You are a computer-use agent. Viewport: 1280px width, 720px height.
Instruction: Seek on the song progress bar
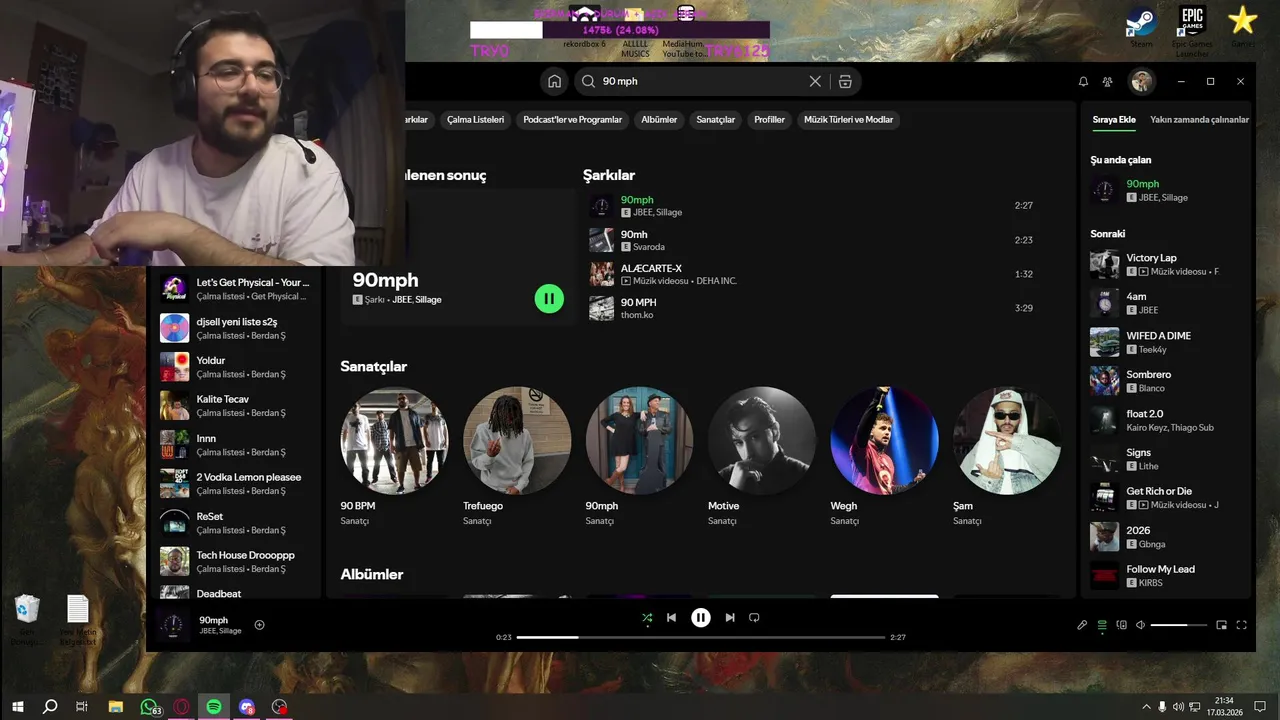tap(701, 637)
